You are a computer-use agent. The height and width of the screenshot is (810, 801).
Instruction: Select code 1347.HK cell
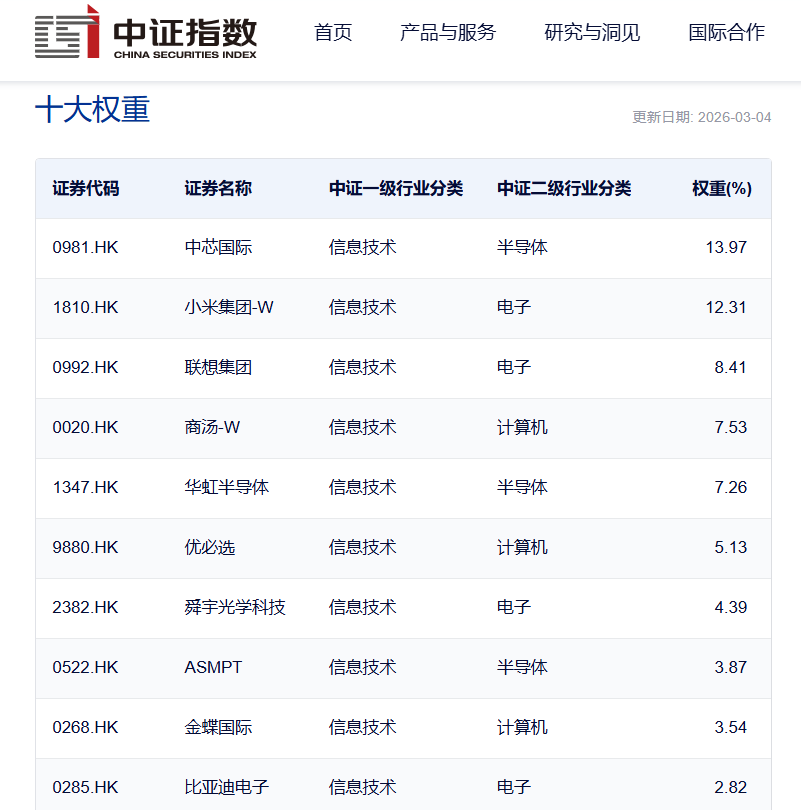(85, 487)
